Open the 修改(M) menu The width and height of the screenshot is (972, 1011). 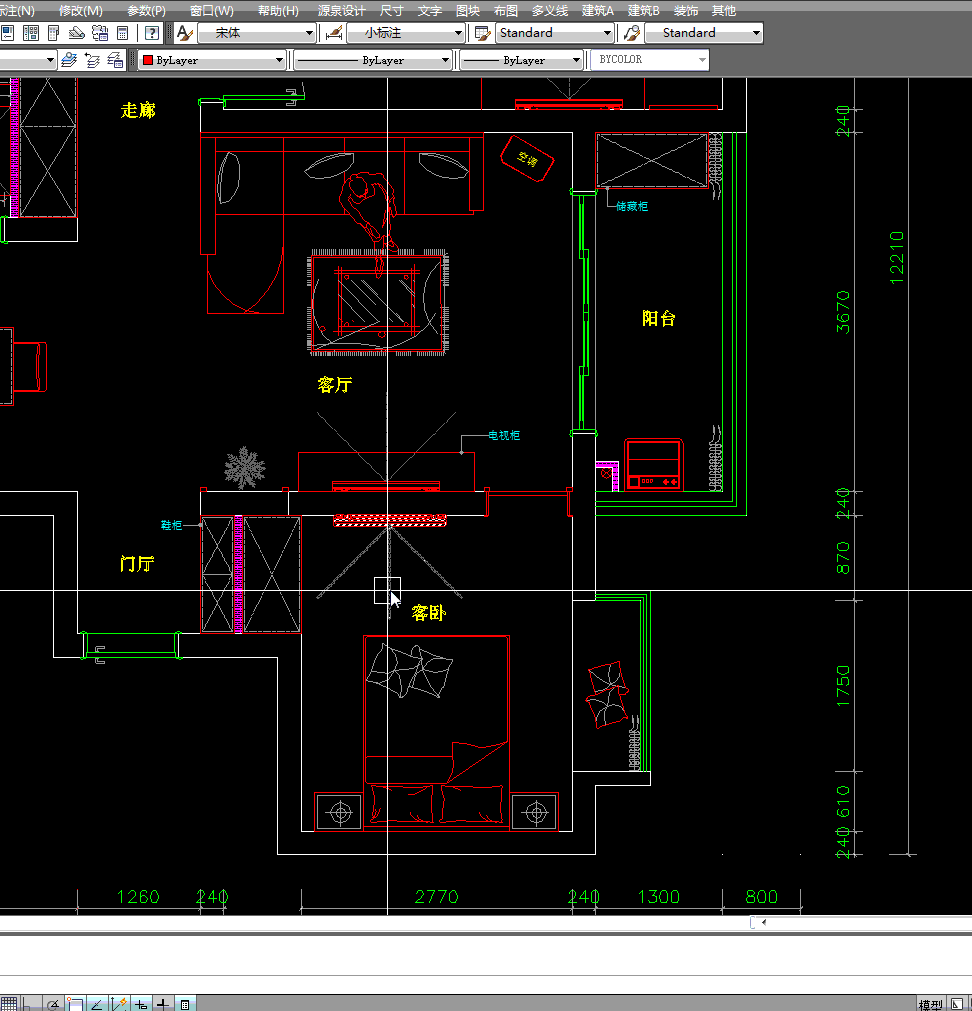click(x=80, y=10)
